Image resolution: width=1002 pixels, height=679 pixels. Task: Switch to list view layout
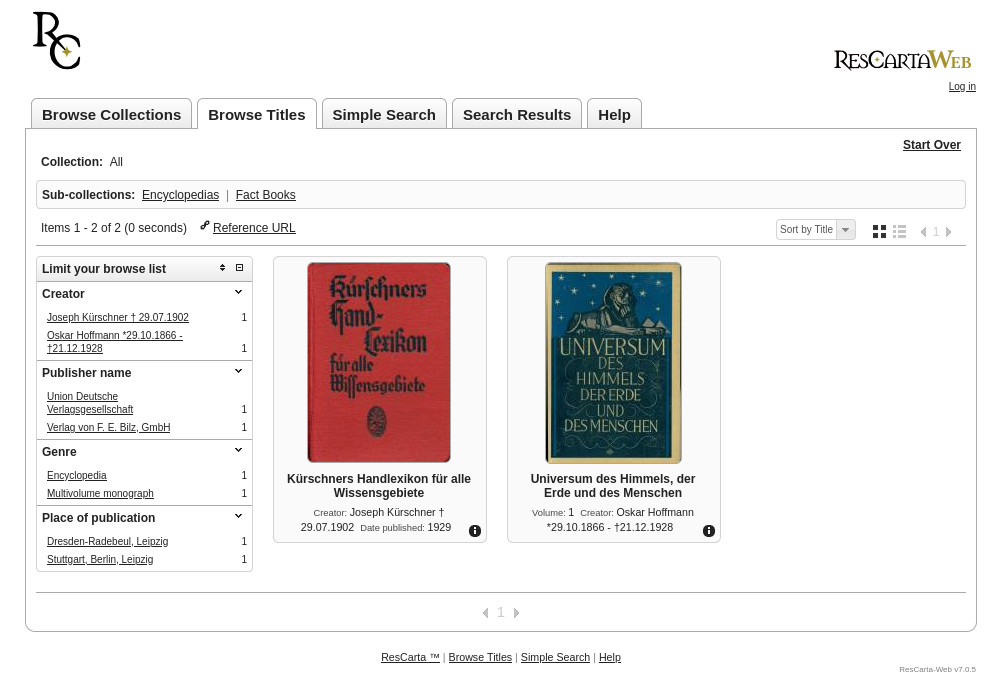tap(900, 231)
